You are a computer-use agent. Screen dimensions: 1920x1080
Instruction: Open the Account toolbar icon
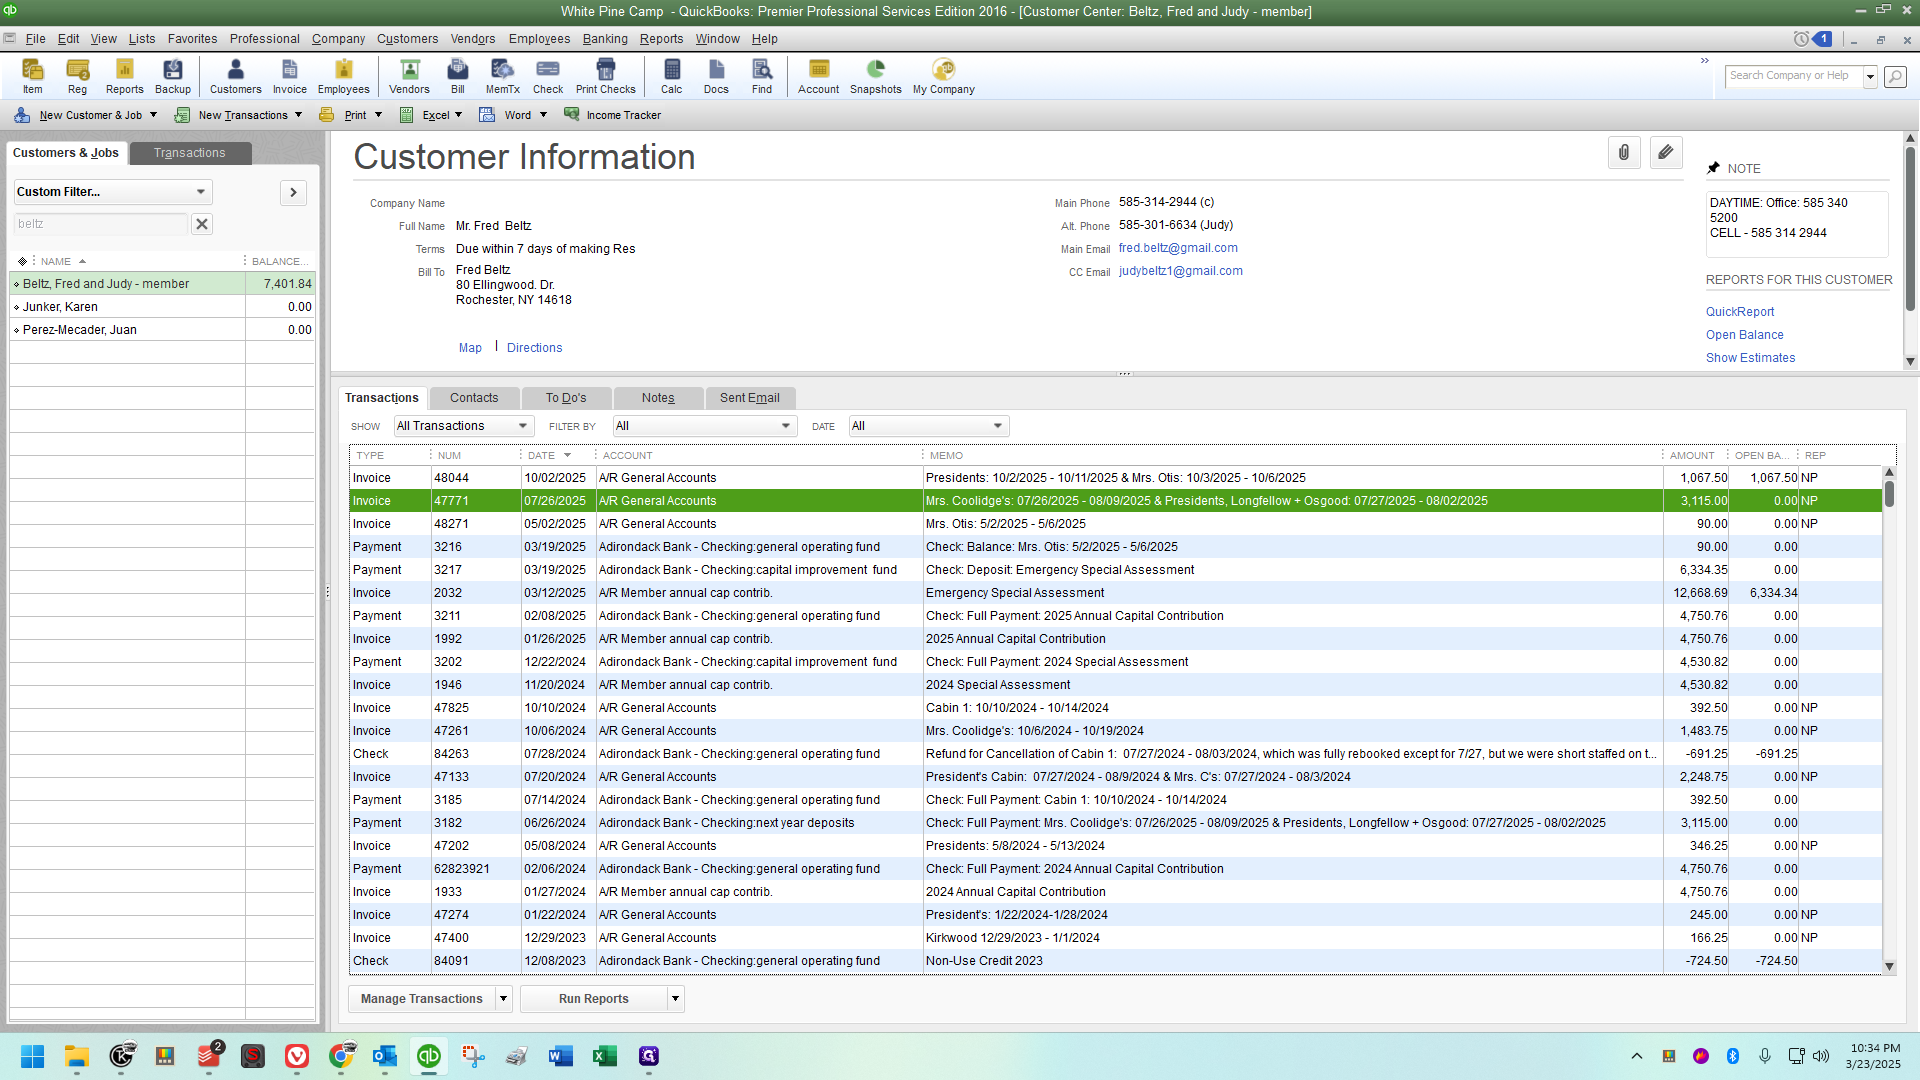point(819,76)
